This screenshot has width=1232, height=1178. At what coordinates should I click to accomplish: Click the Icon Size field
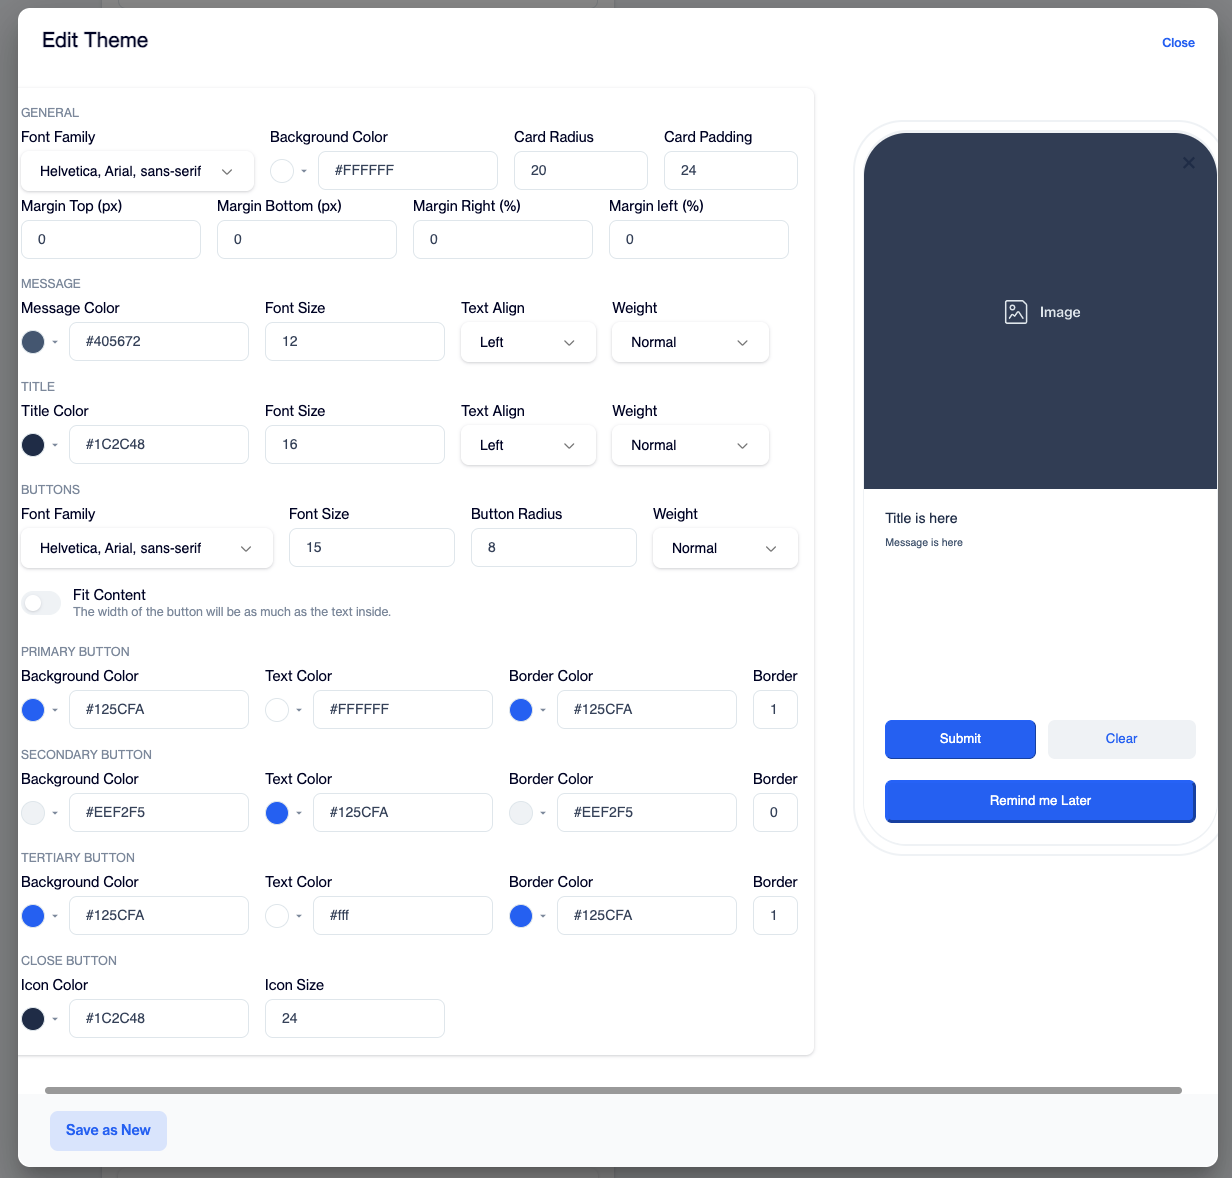(x=355, y=1019)
